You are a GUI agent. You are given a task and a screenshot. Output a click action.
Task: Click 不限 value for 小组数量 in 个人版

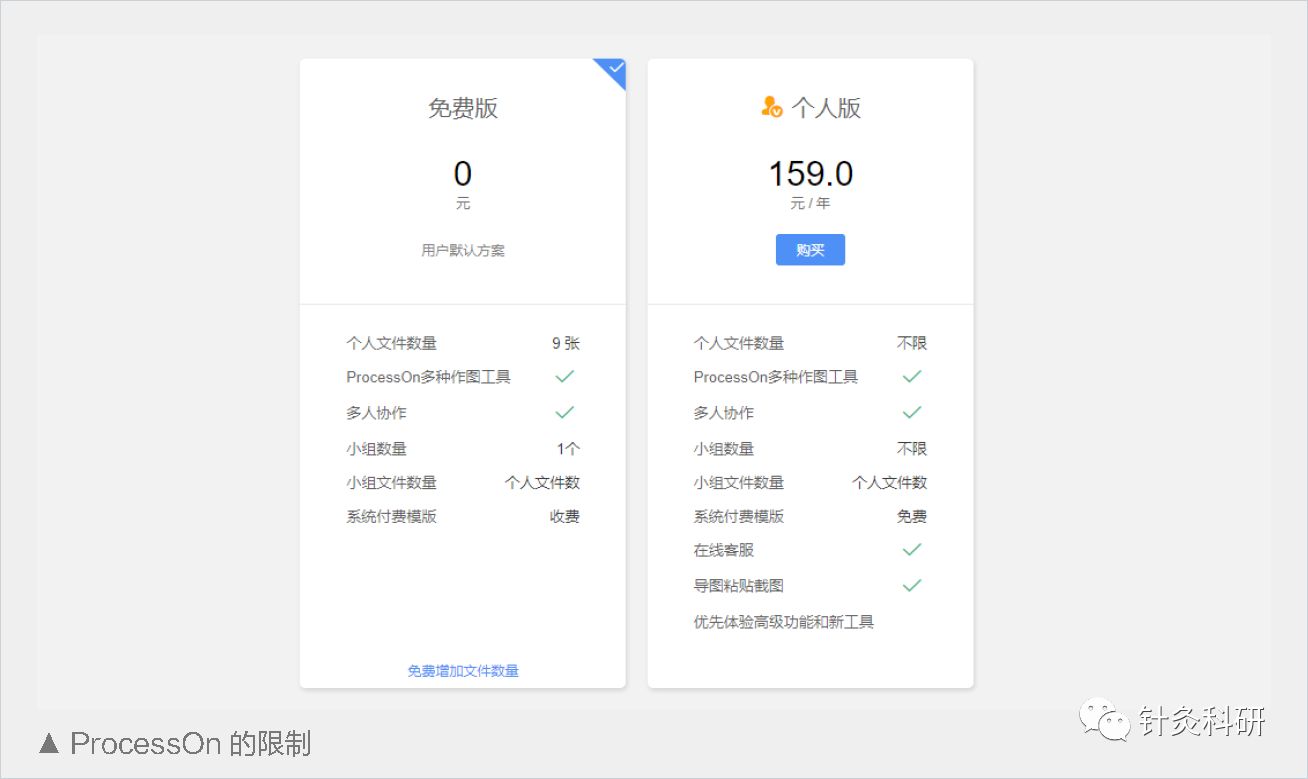coord(912,449)
